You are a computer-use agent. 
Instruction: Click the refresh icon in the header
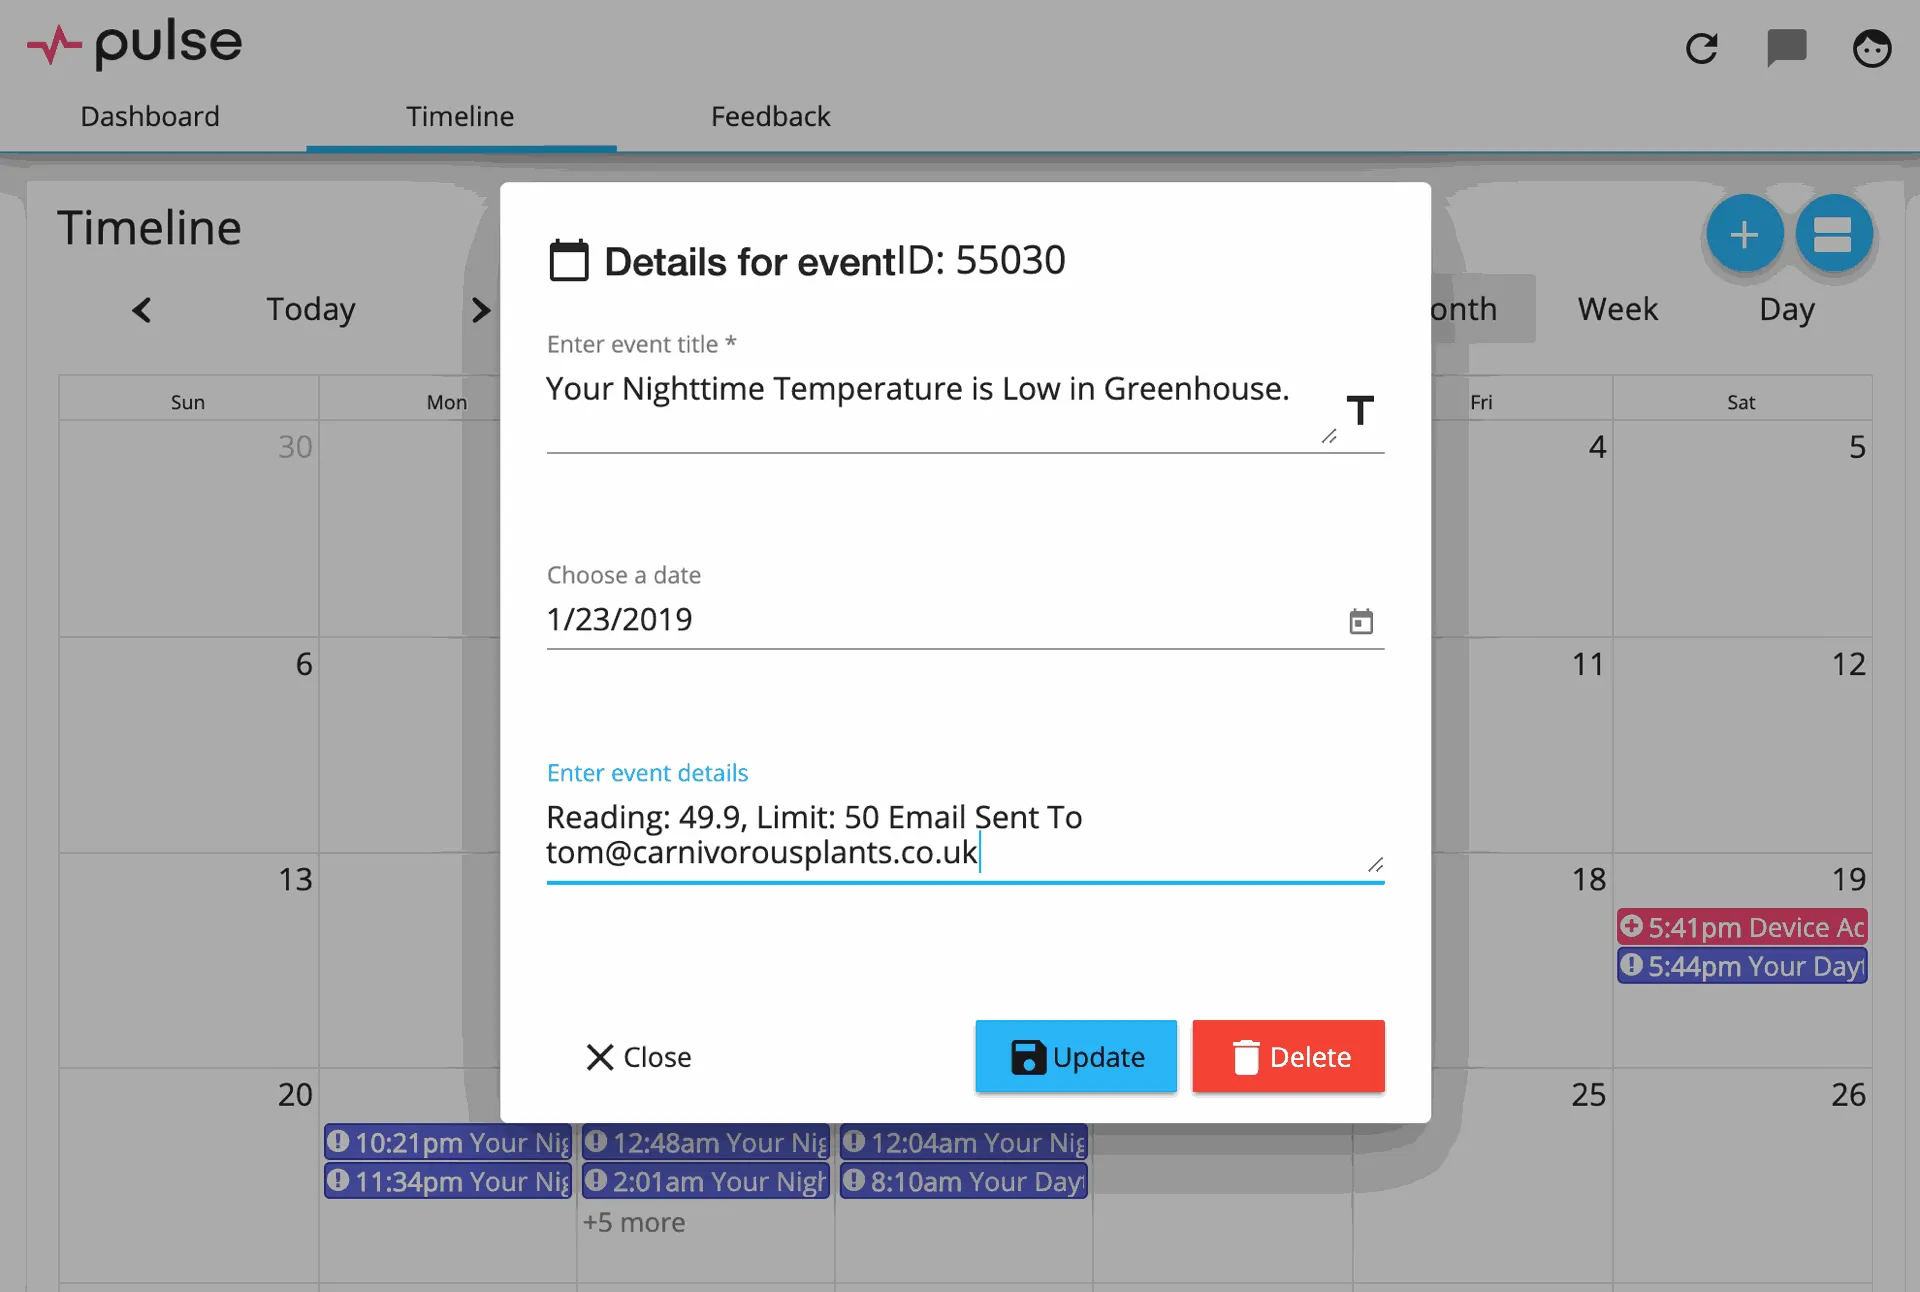(1701, 48)
